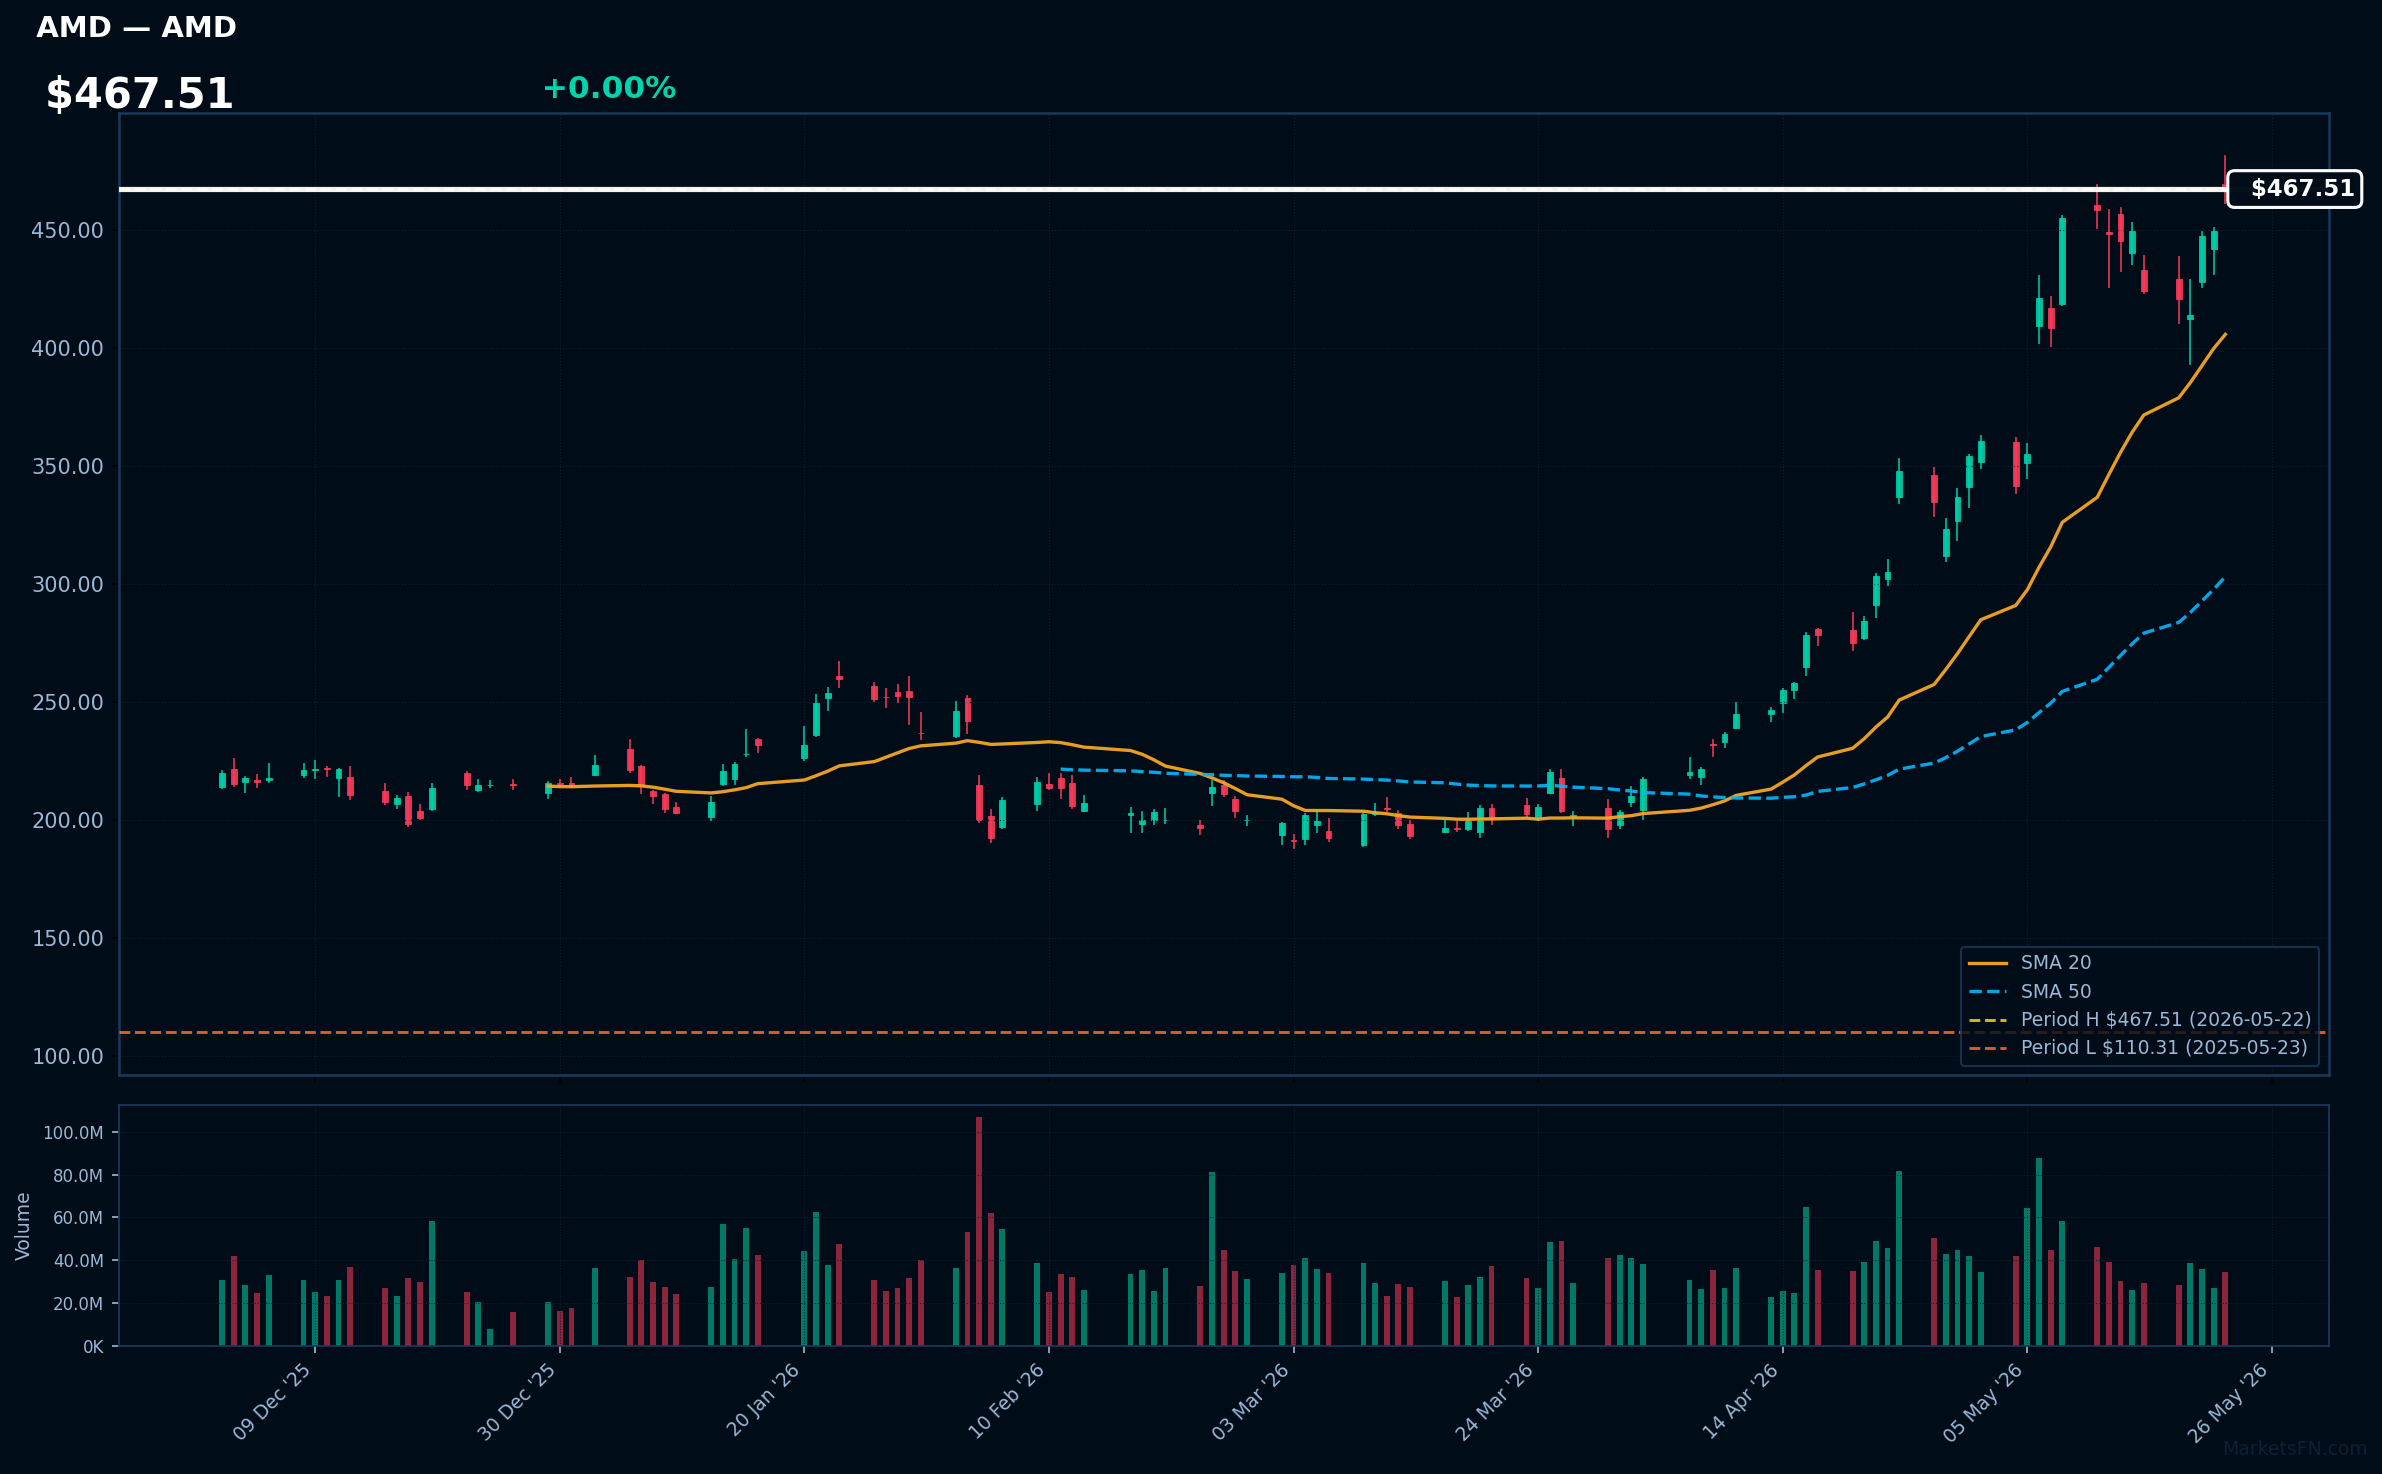Click the 80.0M volume axis label
The height and width of the screenshot is (1474, 2382).
coord(78,1176)
